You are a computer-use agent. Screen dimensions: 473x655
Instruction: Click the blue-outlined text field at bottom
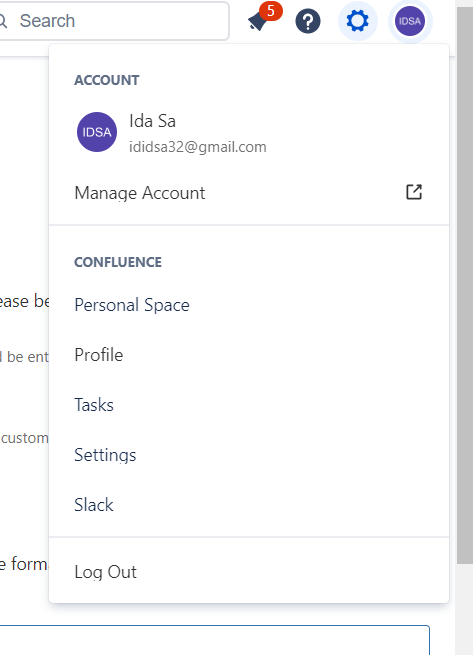point(215,640)
